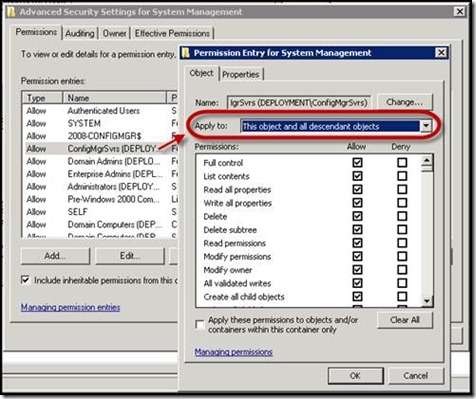Select the Domain Admins entry
Image resolution: width=476 pixels, height=399 pixels.
100,161
